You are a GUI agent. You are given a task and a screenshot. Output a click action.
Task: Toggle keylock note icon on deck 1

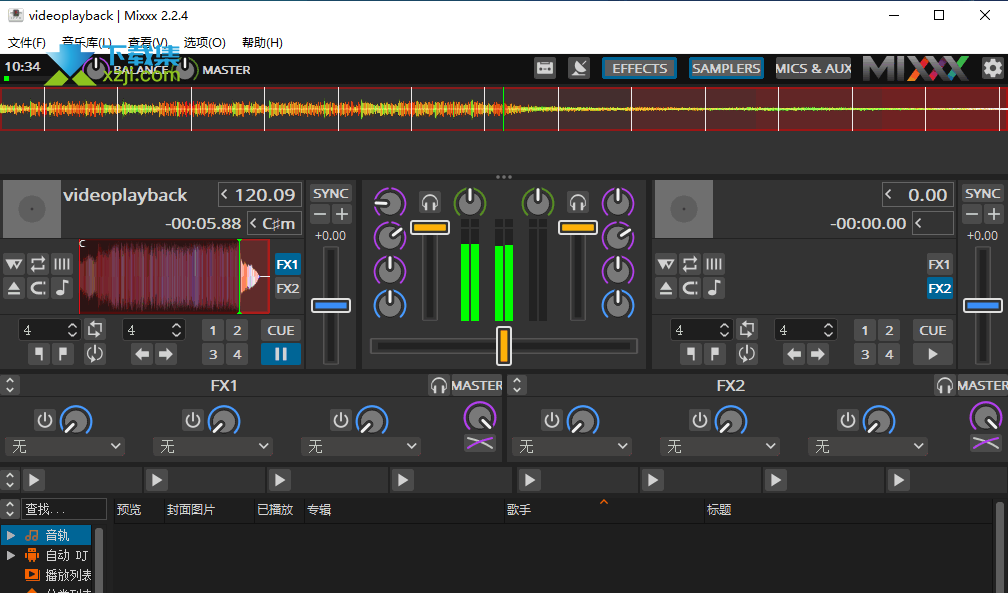(62, 287)
